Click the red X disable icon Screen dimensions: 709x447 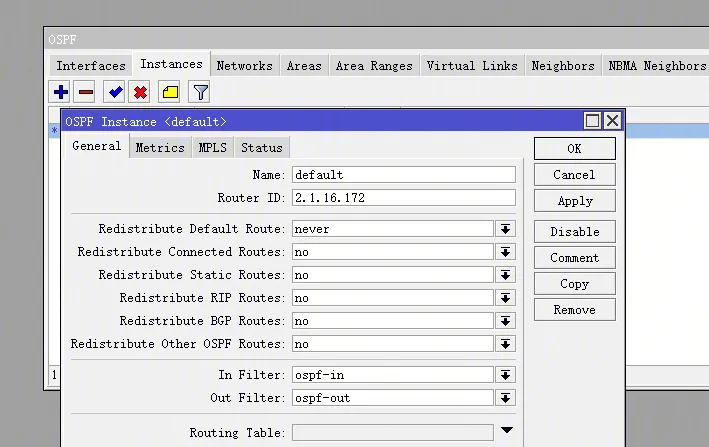point(140,92)
